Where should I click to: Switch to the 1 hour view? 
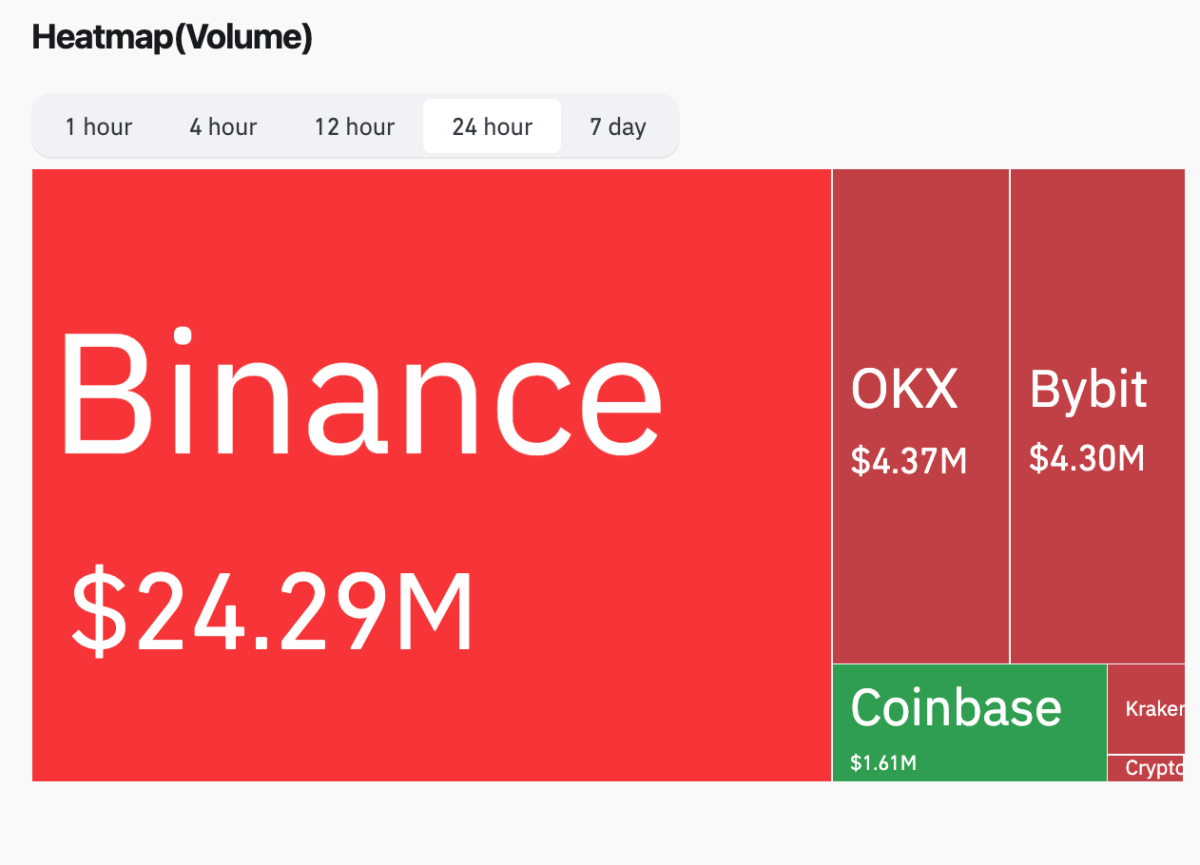[x=98, y=126]
